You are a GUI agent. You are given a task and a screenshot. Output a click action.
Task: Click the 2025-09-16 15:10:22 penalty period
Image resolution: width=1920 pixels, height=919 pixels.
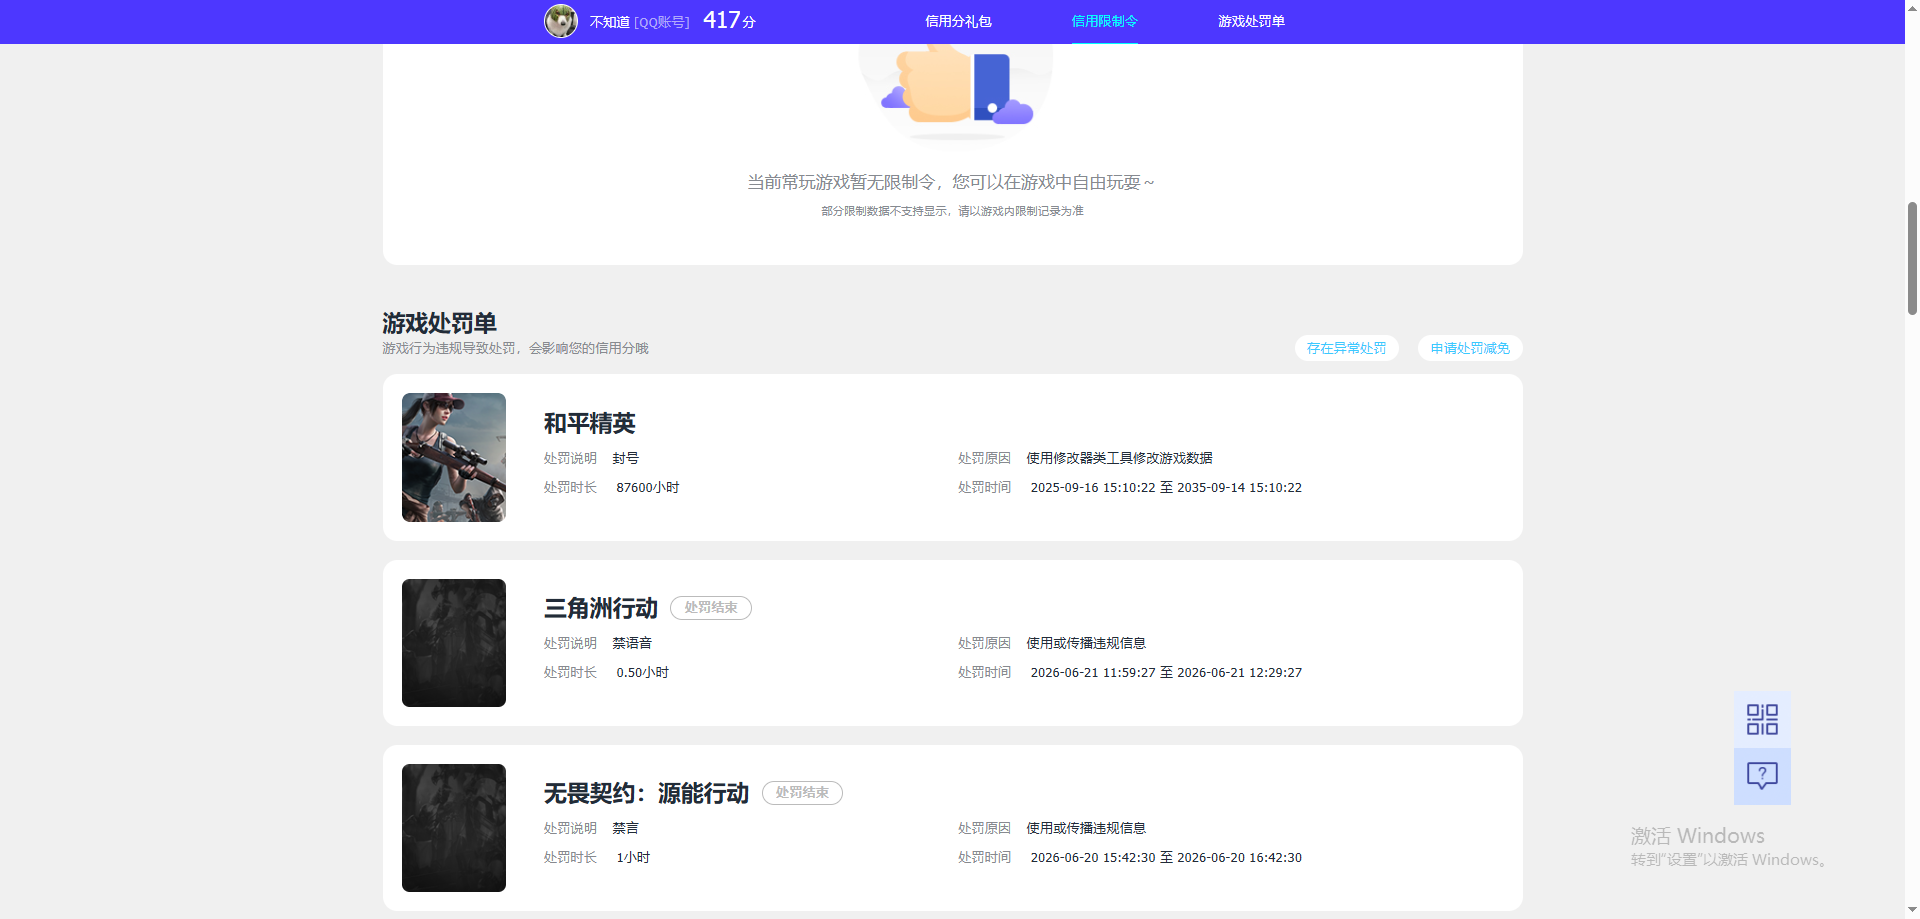point(1166,488)
